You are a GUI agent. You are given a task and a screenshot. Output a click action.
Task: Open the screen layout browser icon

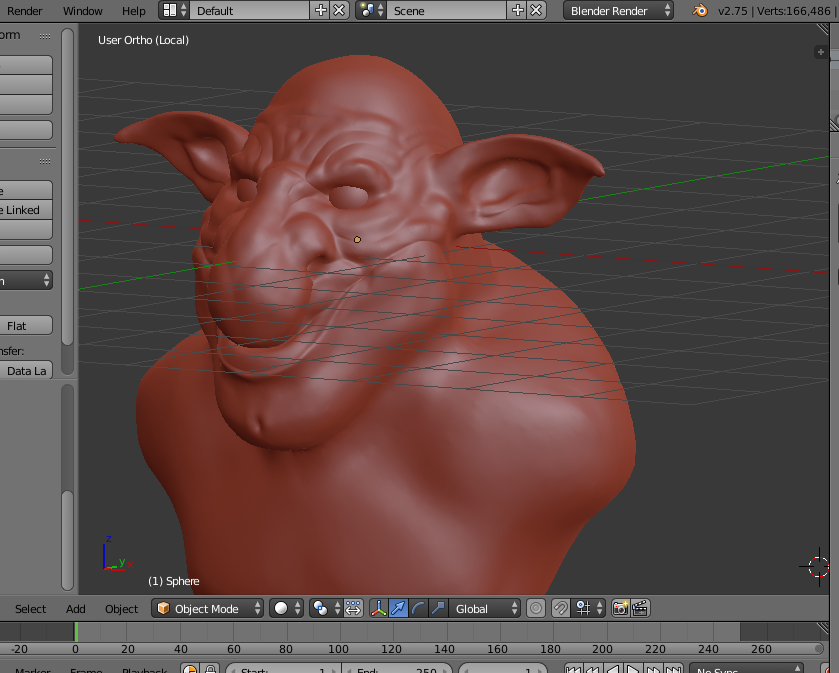[x=173, y=11]
